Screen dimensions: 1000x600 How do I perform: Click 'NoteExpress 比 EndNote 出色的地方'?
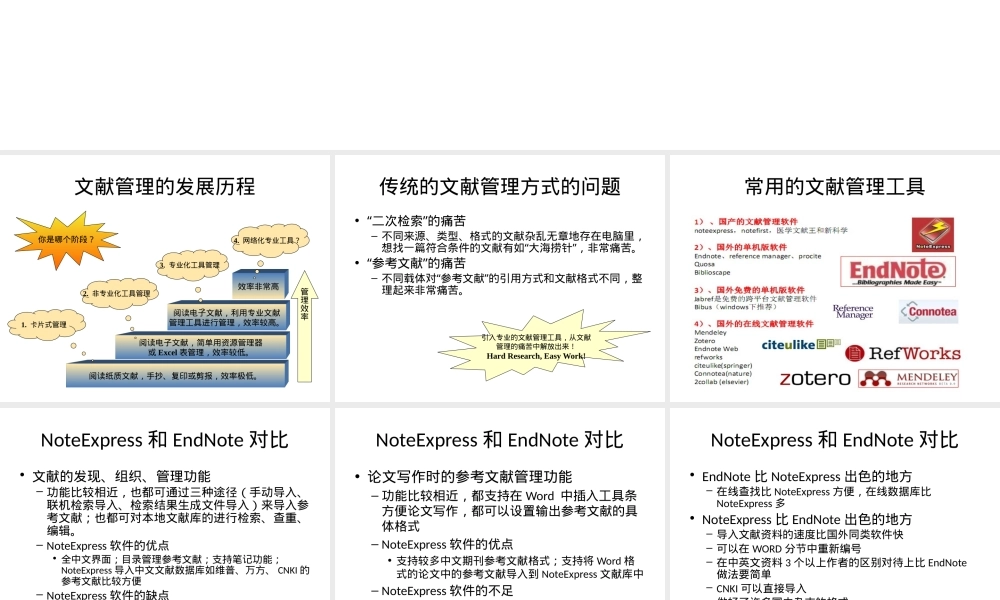(807, 519)
